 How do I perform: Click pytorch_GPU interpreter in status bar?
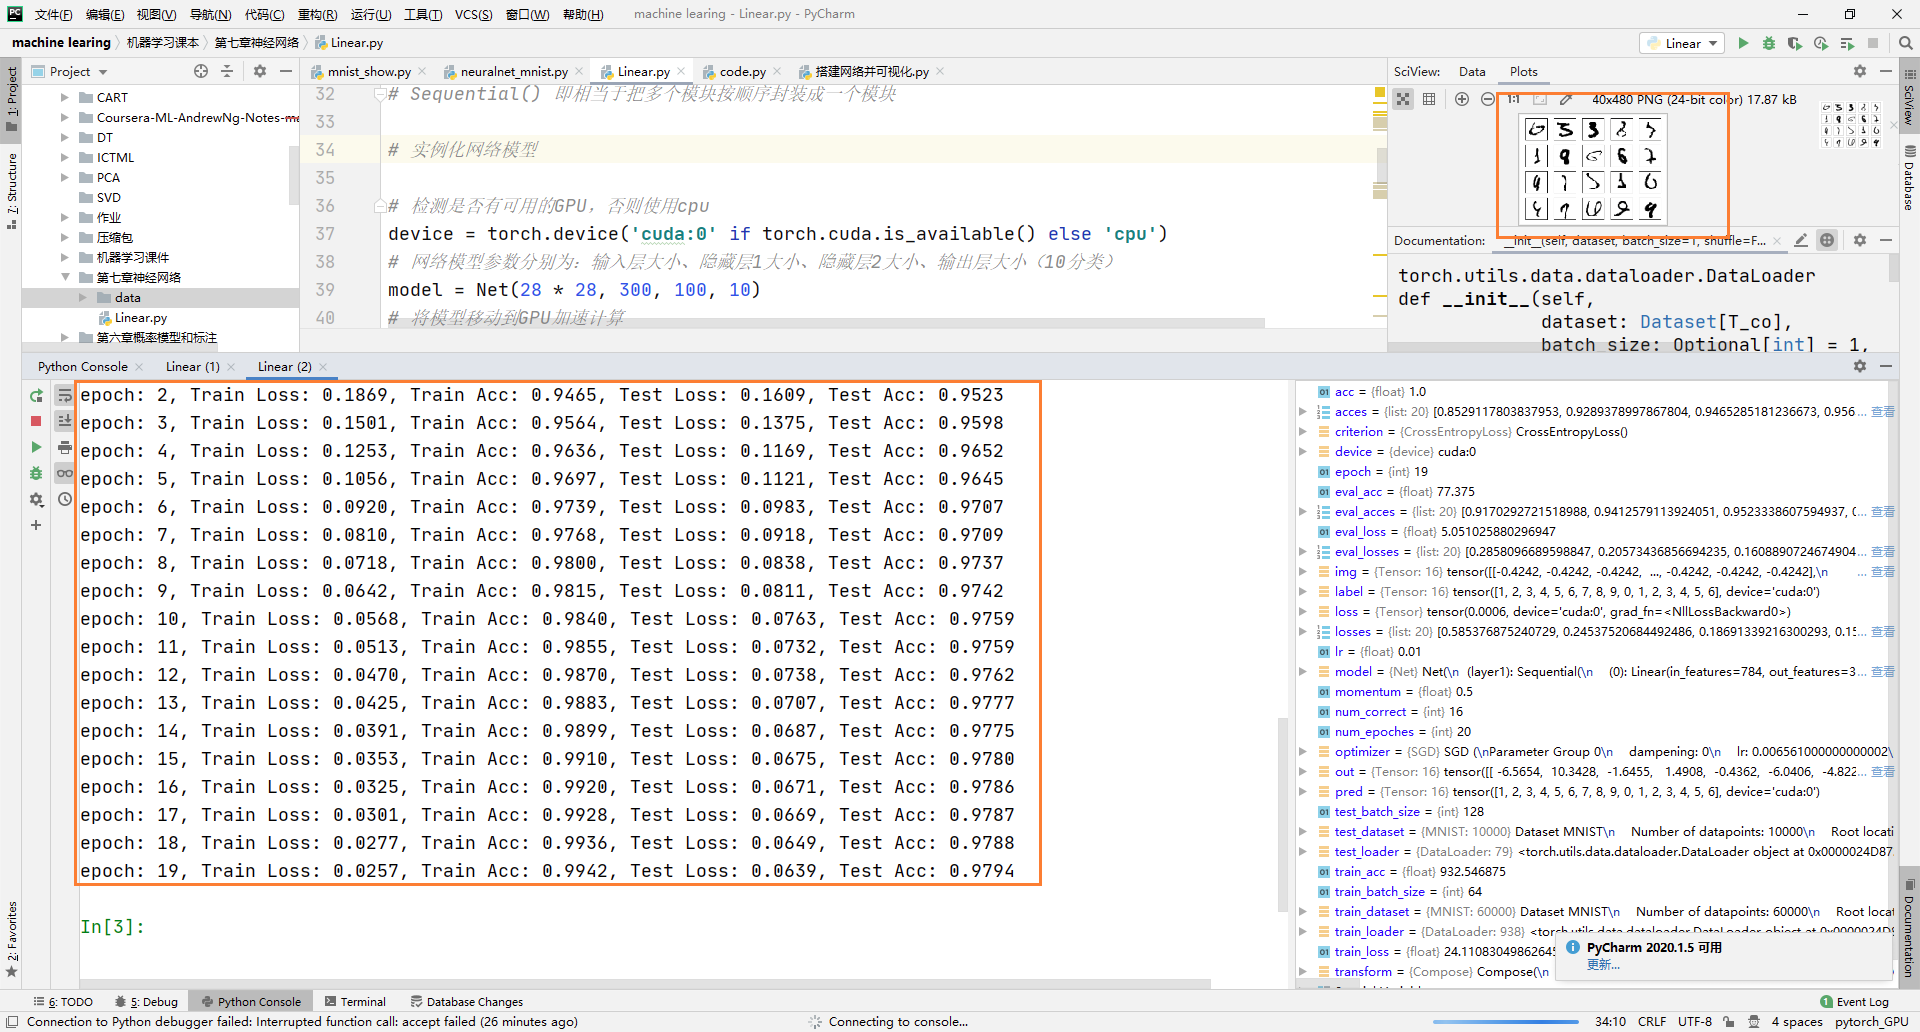click(x=1872, y=1021)
